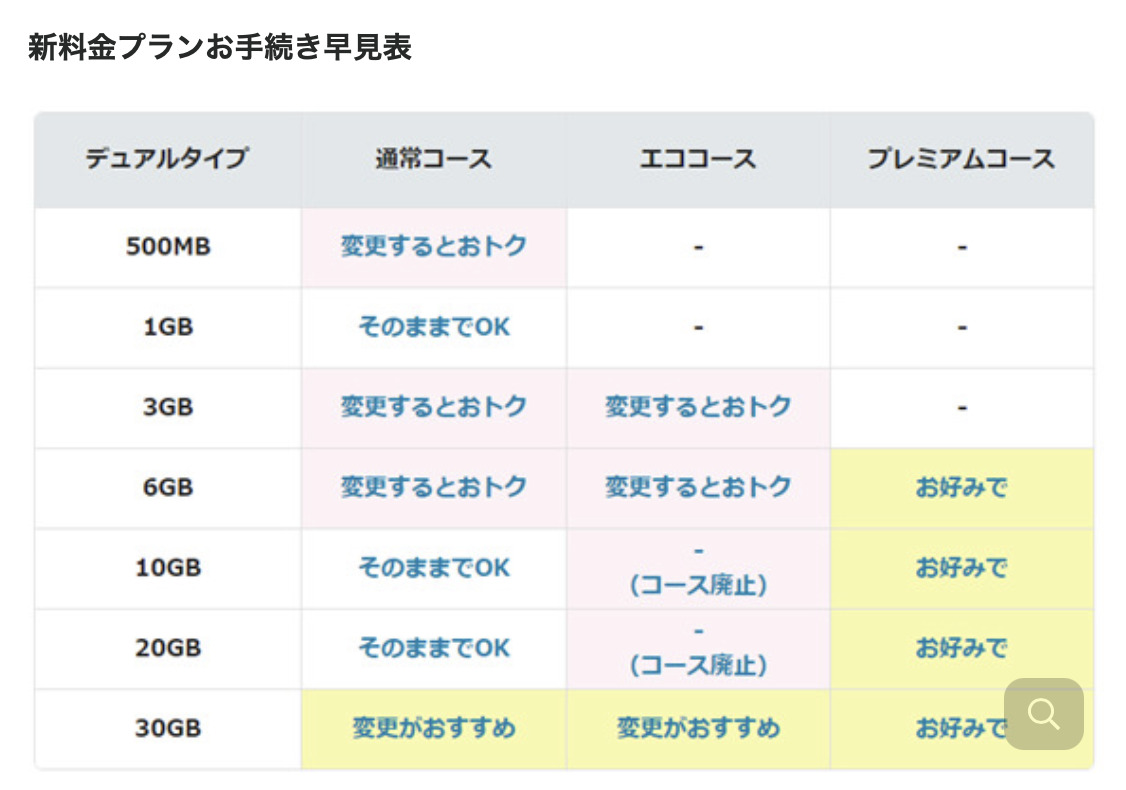Click 6GB エココース 変更するとおトク link
This screenshot has height=790, width=1126.
tap(697, 487)
